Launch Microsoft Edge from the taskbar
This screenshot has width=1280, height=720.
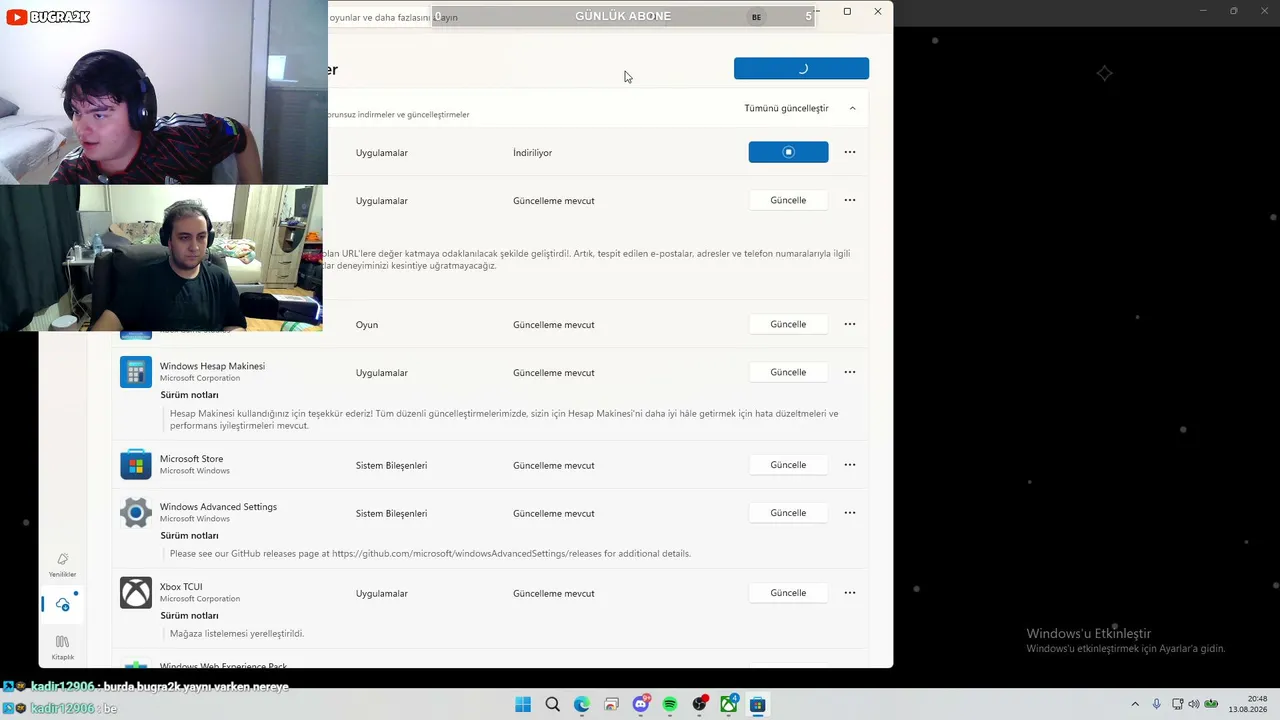(582, 705)
